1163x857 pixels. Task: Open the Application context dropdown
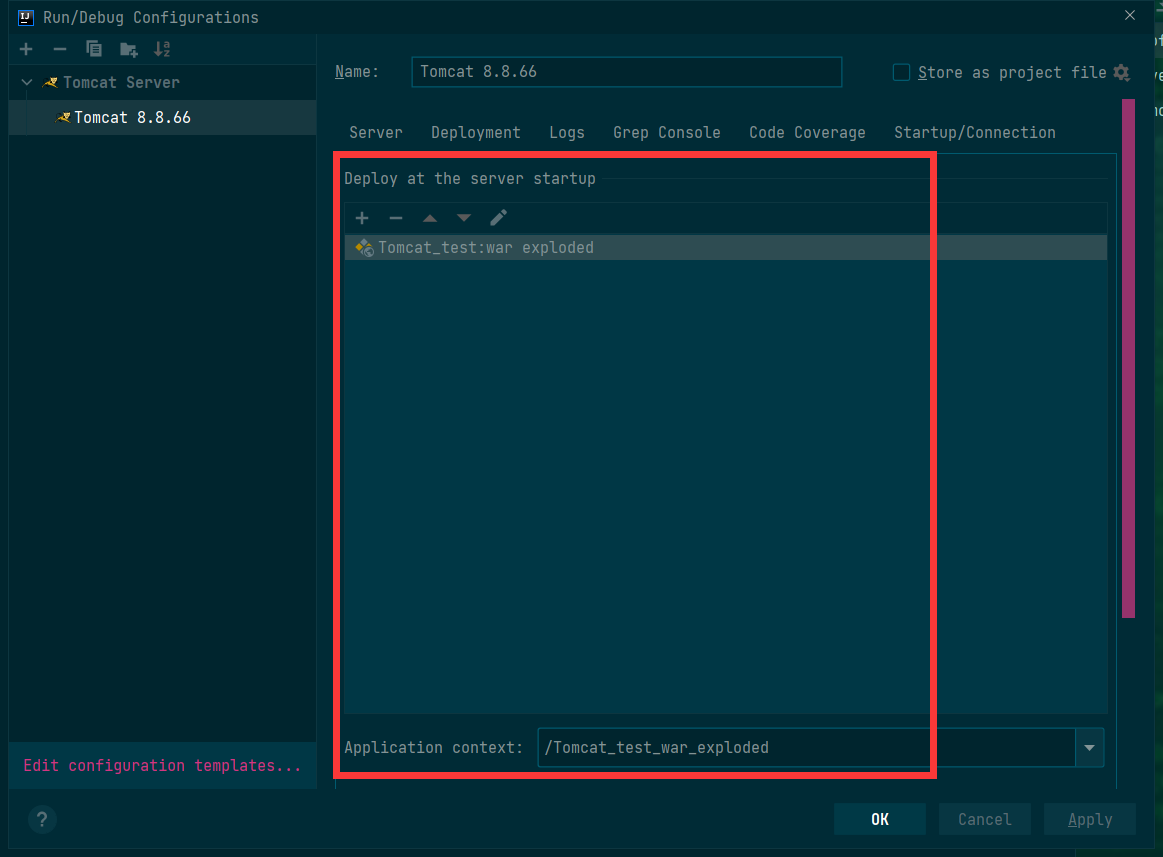[1090, 747]
